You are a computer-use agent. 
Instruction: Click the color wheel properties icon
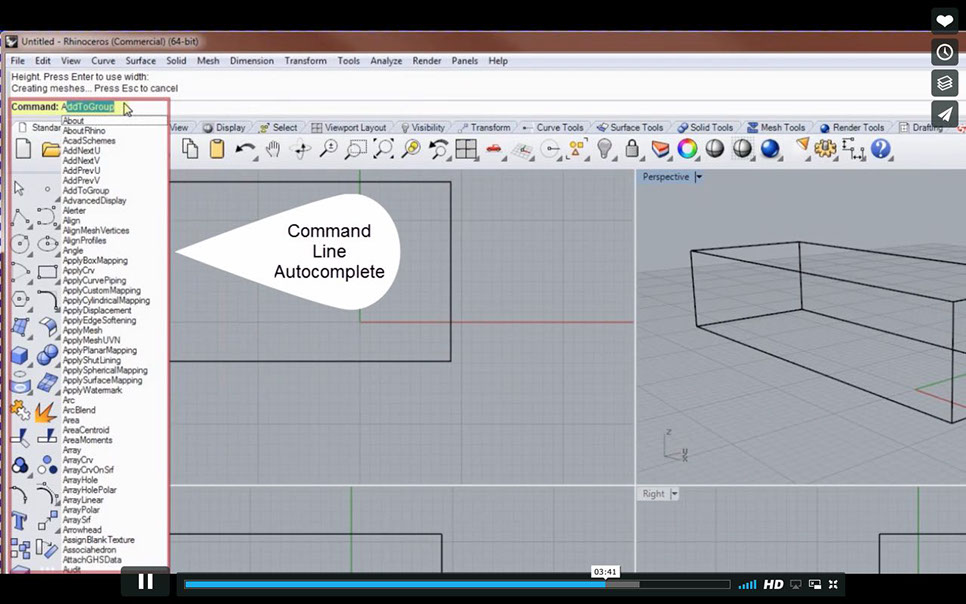coord(687,149)
